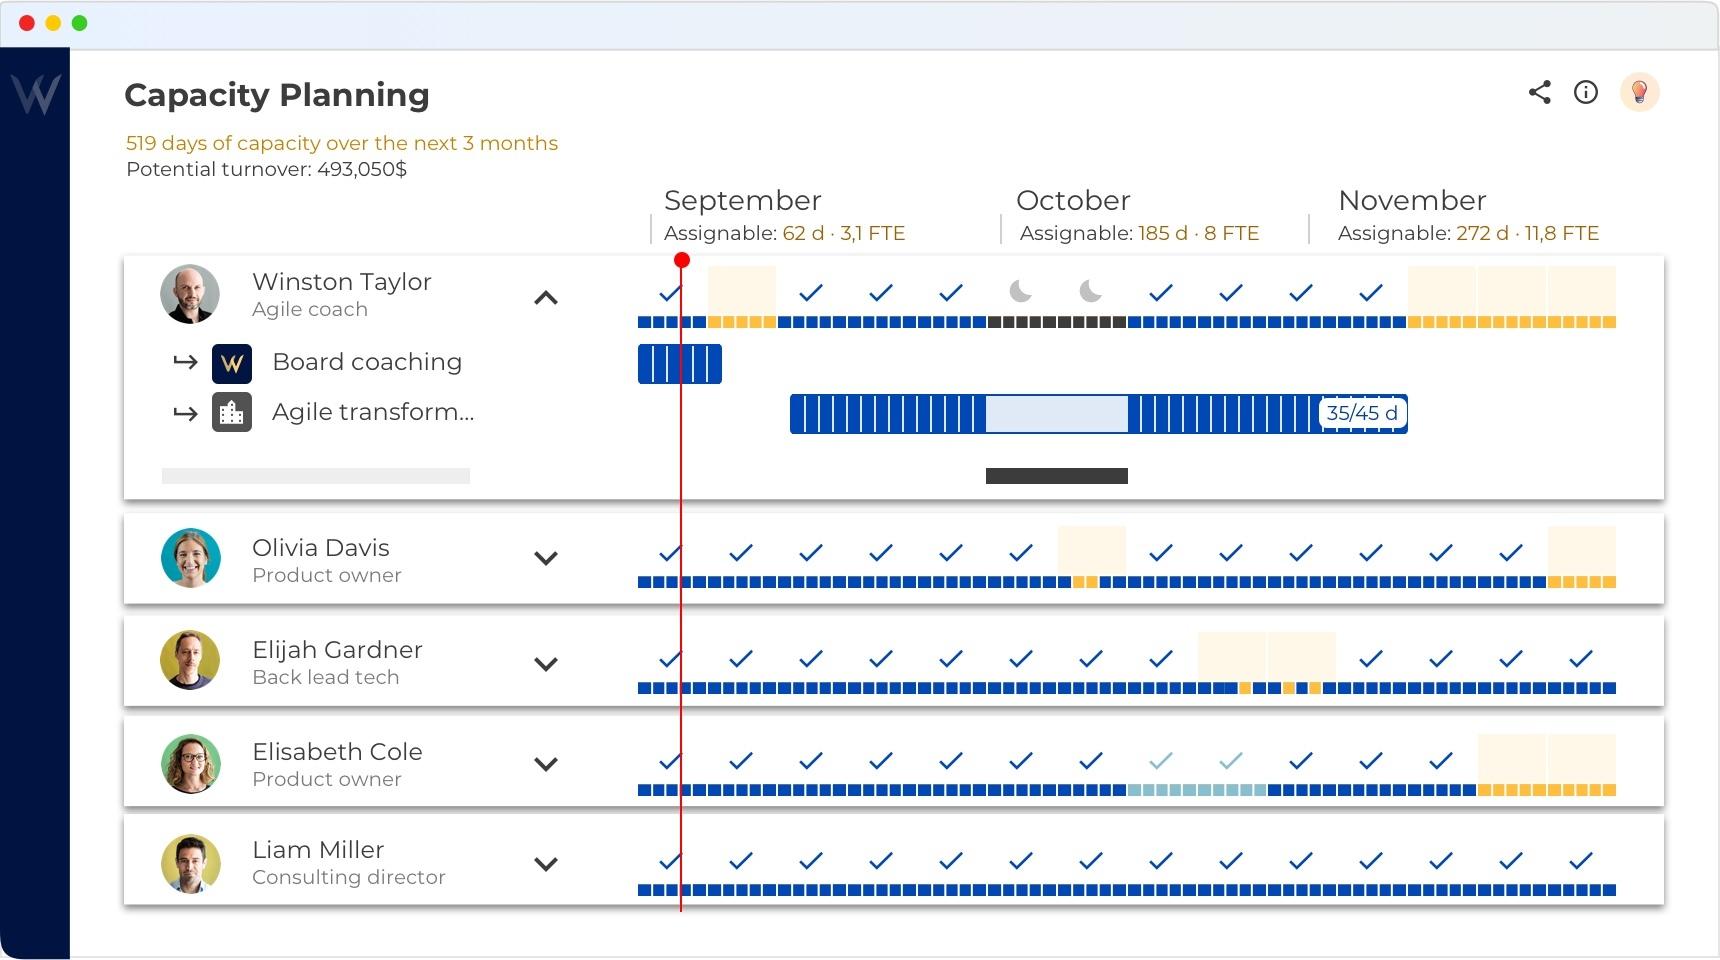
Task: Click Olivia Davis's avatar photo
Action: [190, 558]
